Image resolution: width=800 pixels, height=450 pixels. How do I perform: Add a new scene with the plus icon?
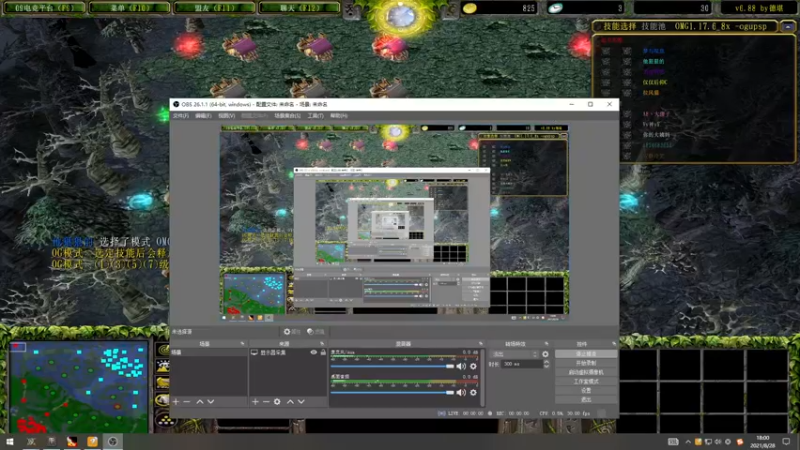pyautogui.click(x=176, y=402)
